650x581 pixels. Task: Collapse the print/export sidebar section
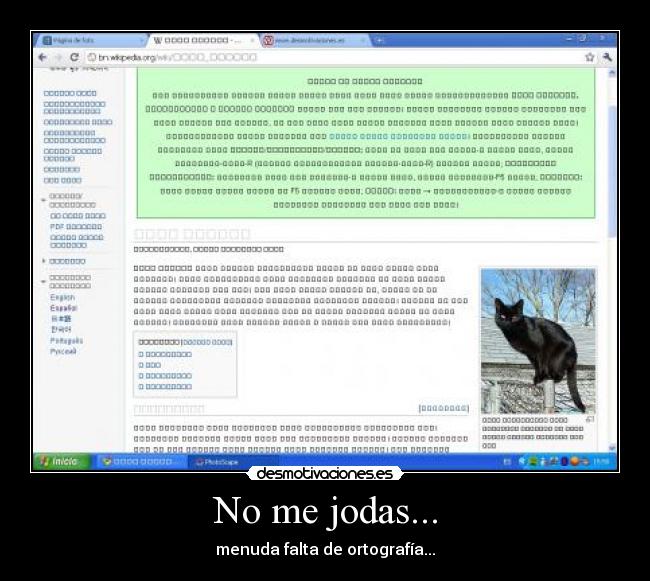(x=44, y=200)
